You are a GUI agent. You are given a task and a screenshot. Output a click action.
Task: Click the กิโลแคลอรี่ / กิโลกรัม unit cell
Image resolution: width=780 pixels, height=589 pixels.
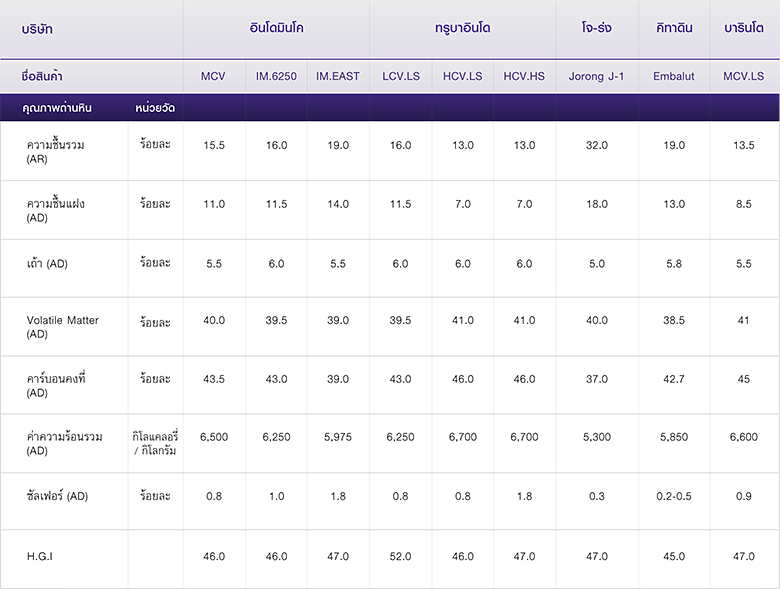click(155, 443)
